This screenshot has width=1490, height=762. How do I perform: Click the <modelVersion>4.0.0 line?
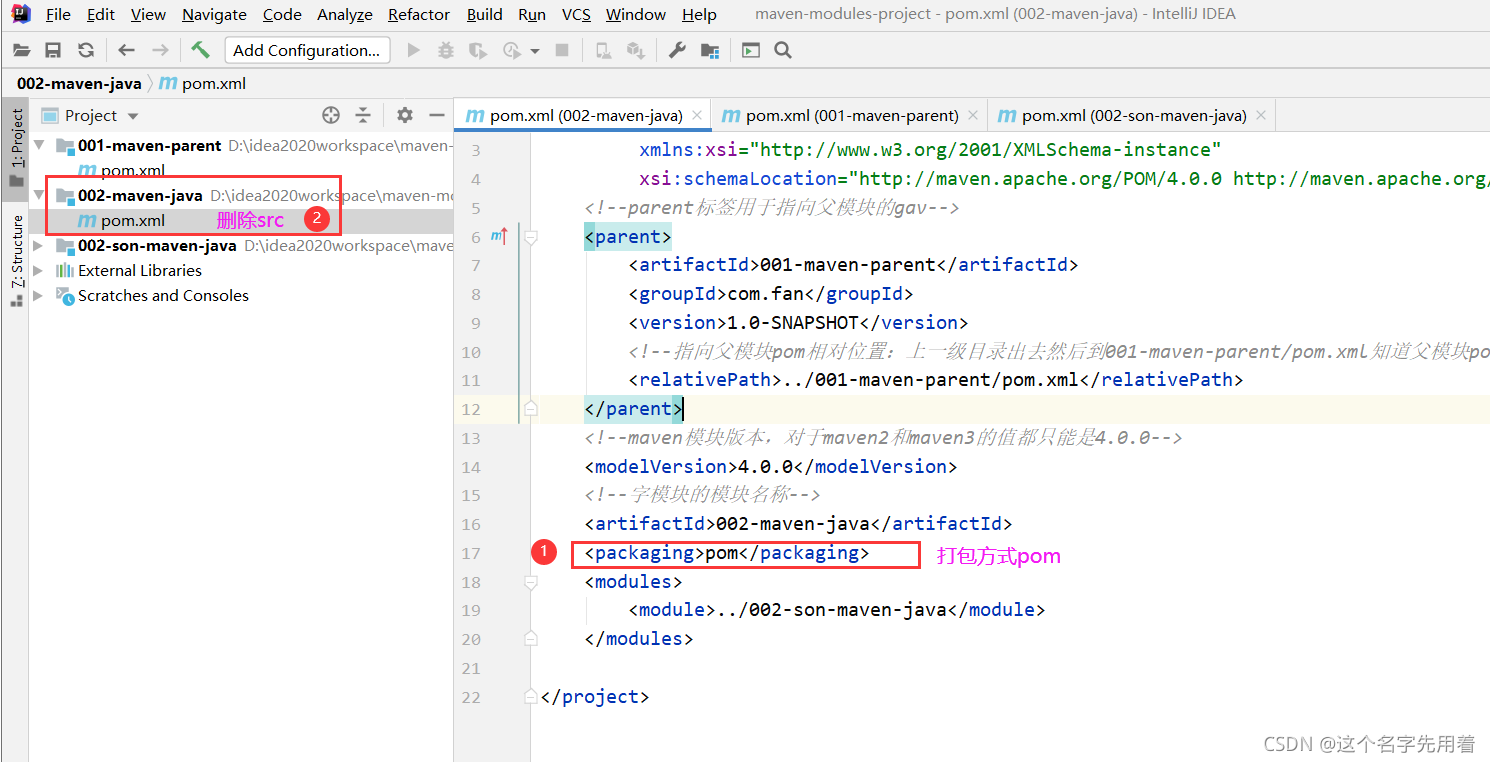(x=771, y=466)
